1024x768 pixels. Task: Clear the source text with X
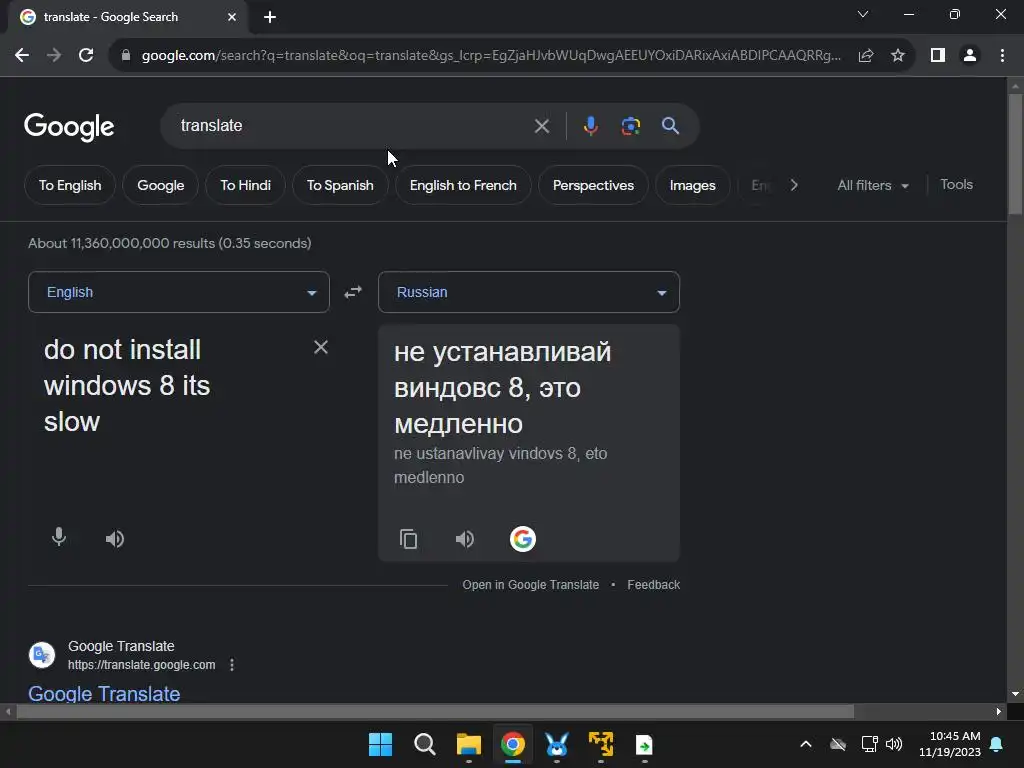tap(321, 347)
